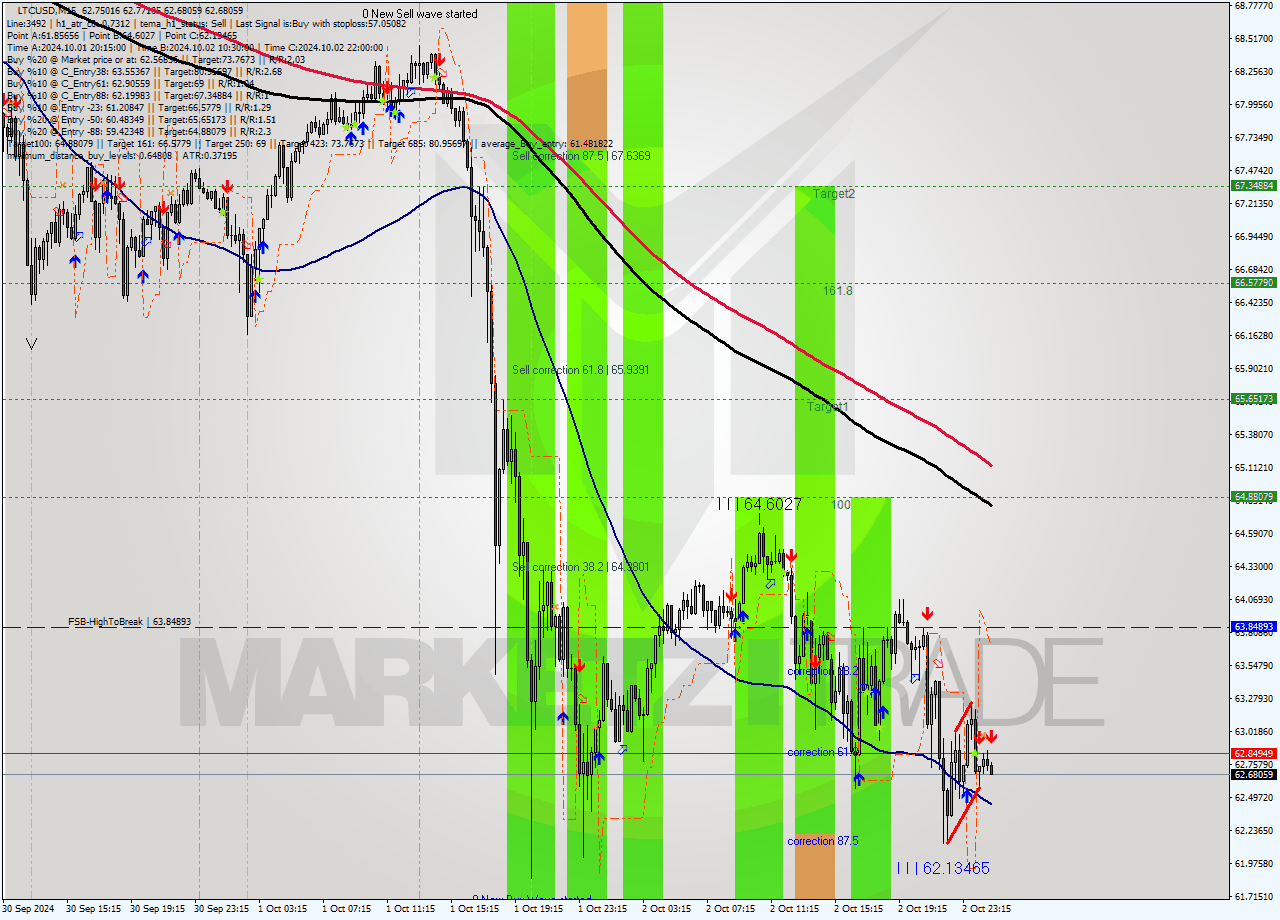The image size is (1280, 920).
Task: Click the red 62.84949 price tag
Action: (1254, 753)
